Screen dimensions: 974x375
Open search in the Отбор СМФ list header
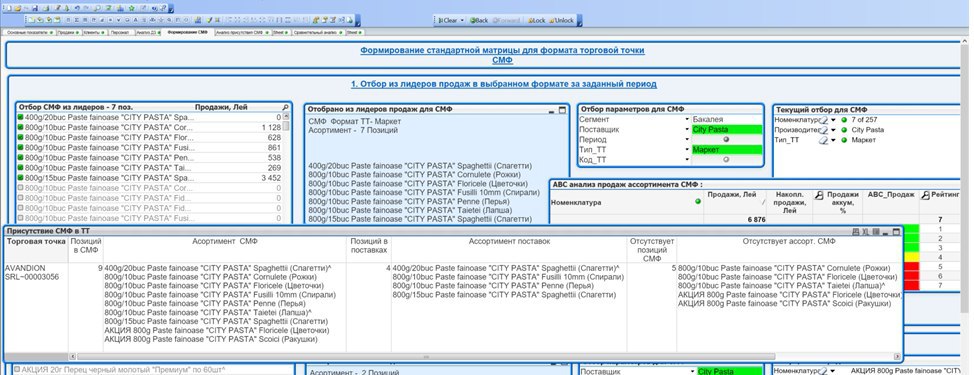click(285, 107)
